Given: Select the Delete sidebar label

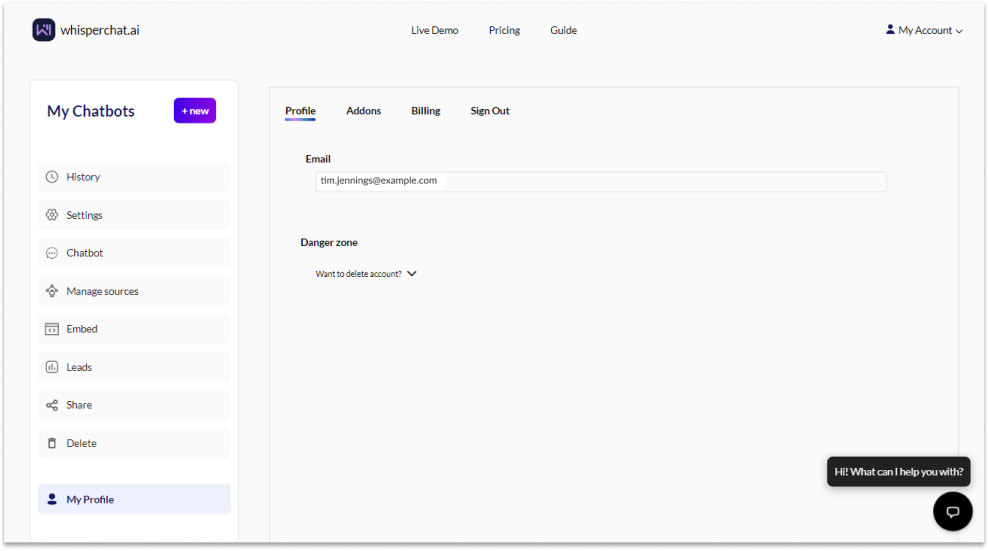Looking at the screenshot, I should tap(81, 443).
